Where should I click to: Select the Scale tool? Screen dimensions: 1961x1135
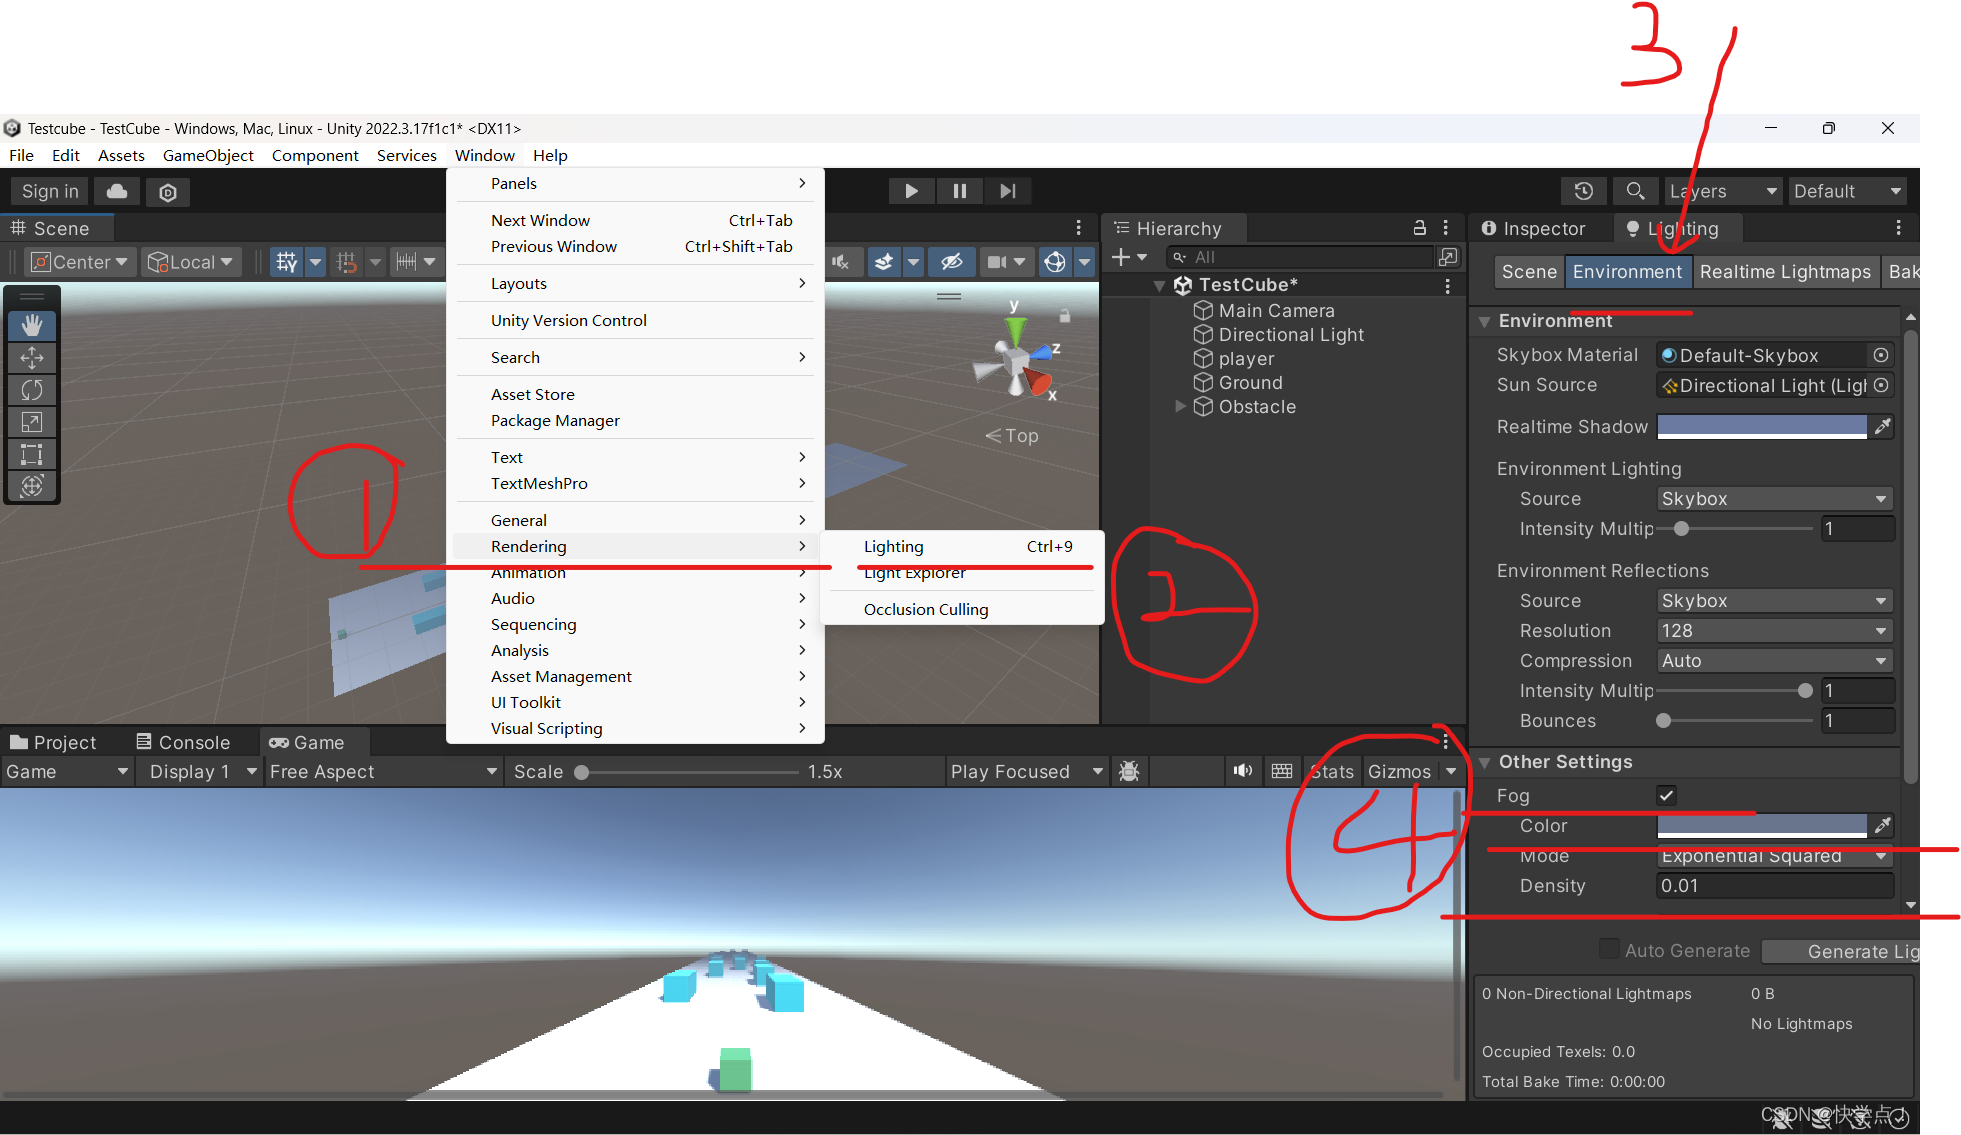pyautogui.click(x=32, y=422)
